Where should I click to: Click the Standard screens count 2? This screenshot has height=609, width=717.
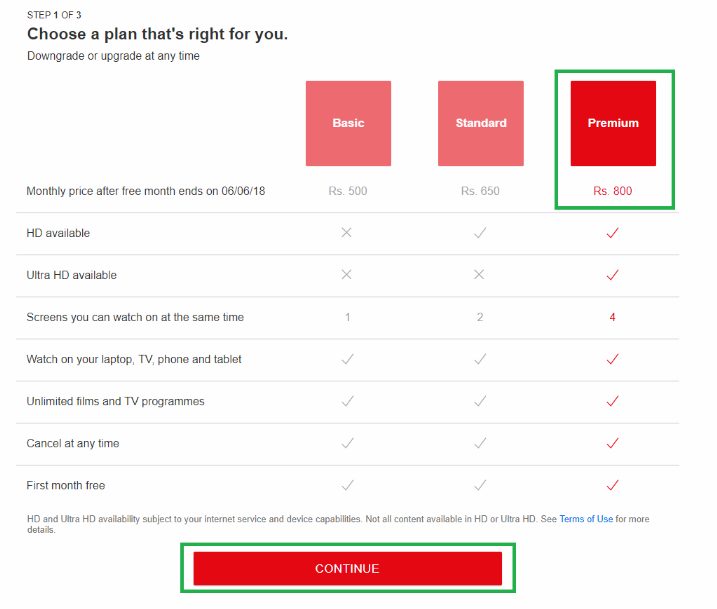(x=480, y=317)
